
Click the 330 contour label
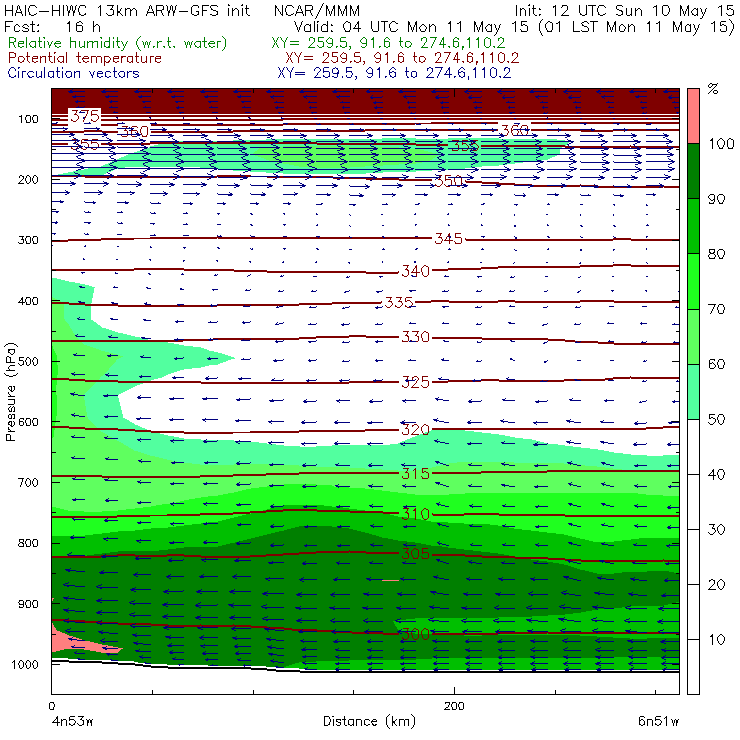[x=415, y=336]
